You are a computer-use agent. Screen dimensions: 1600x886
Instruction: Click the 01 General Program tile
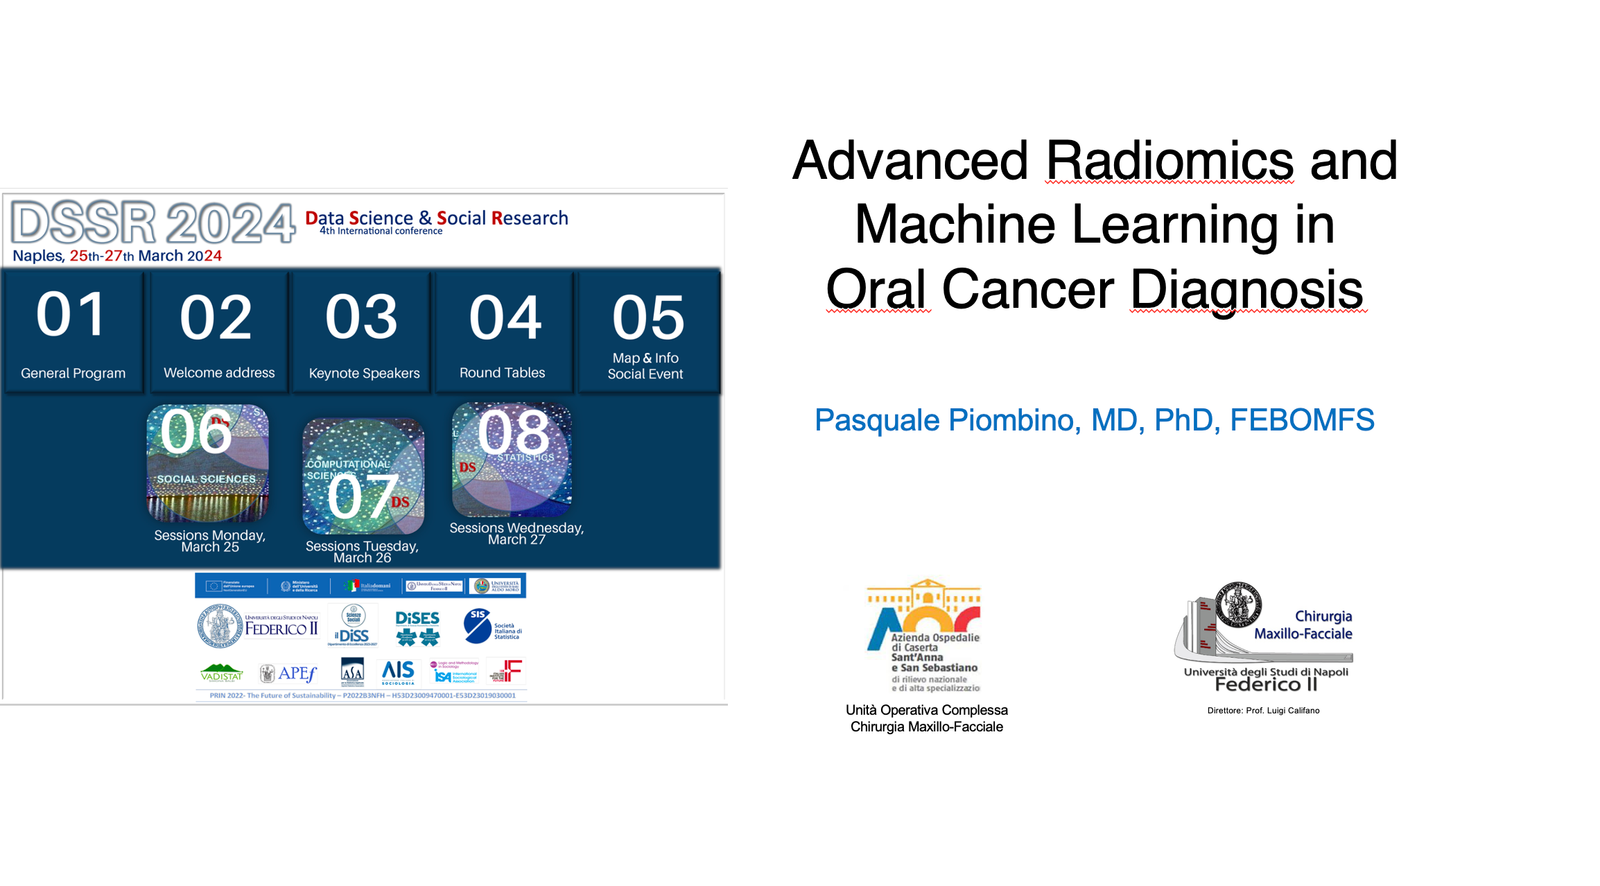tap(73, 332)
